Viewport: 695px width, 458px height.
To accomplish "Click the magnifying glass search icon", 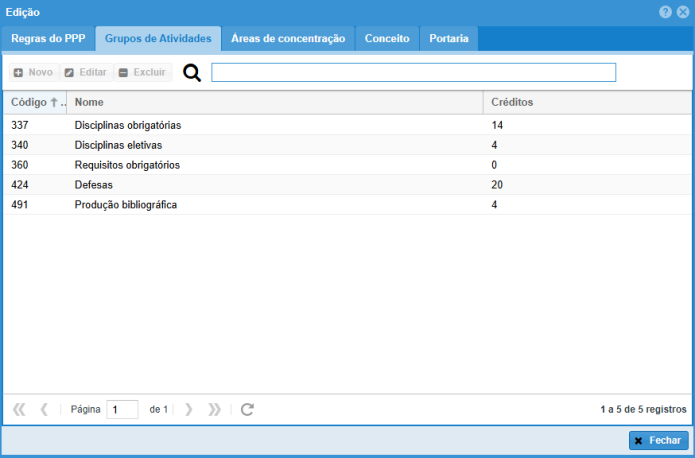I will click(192, 73).
